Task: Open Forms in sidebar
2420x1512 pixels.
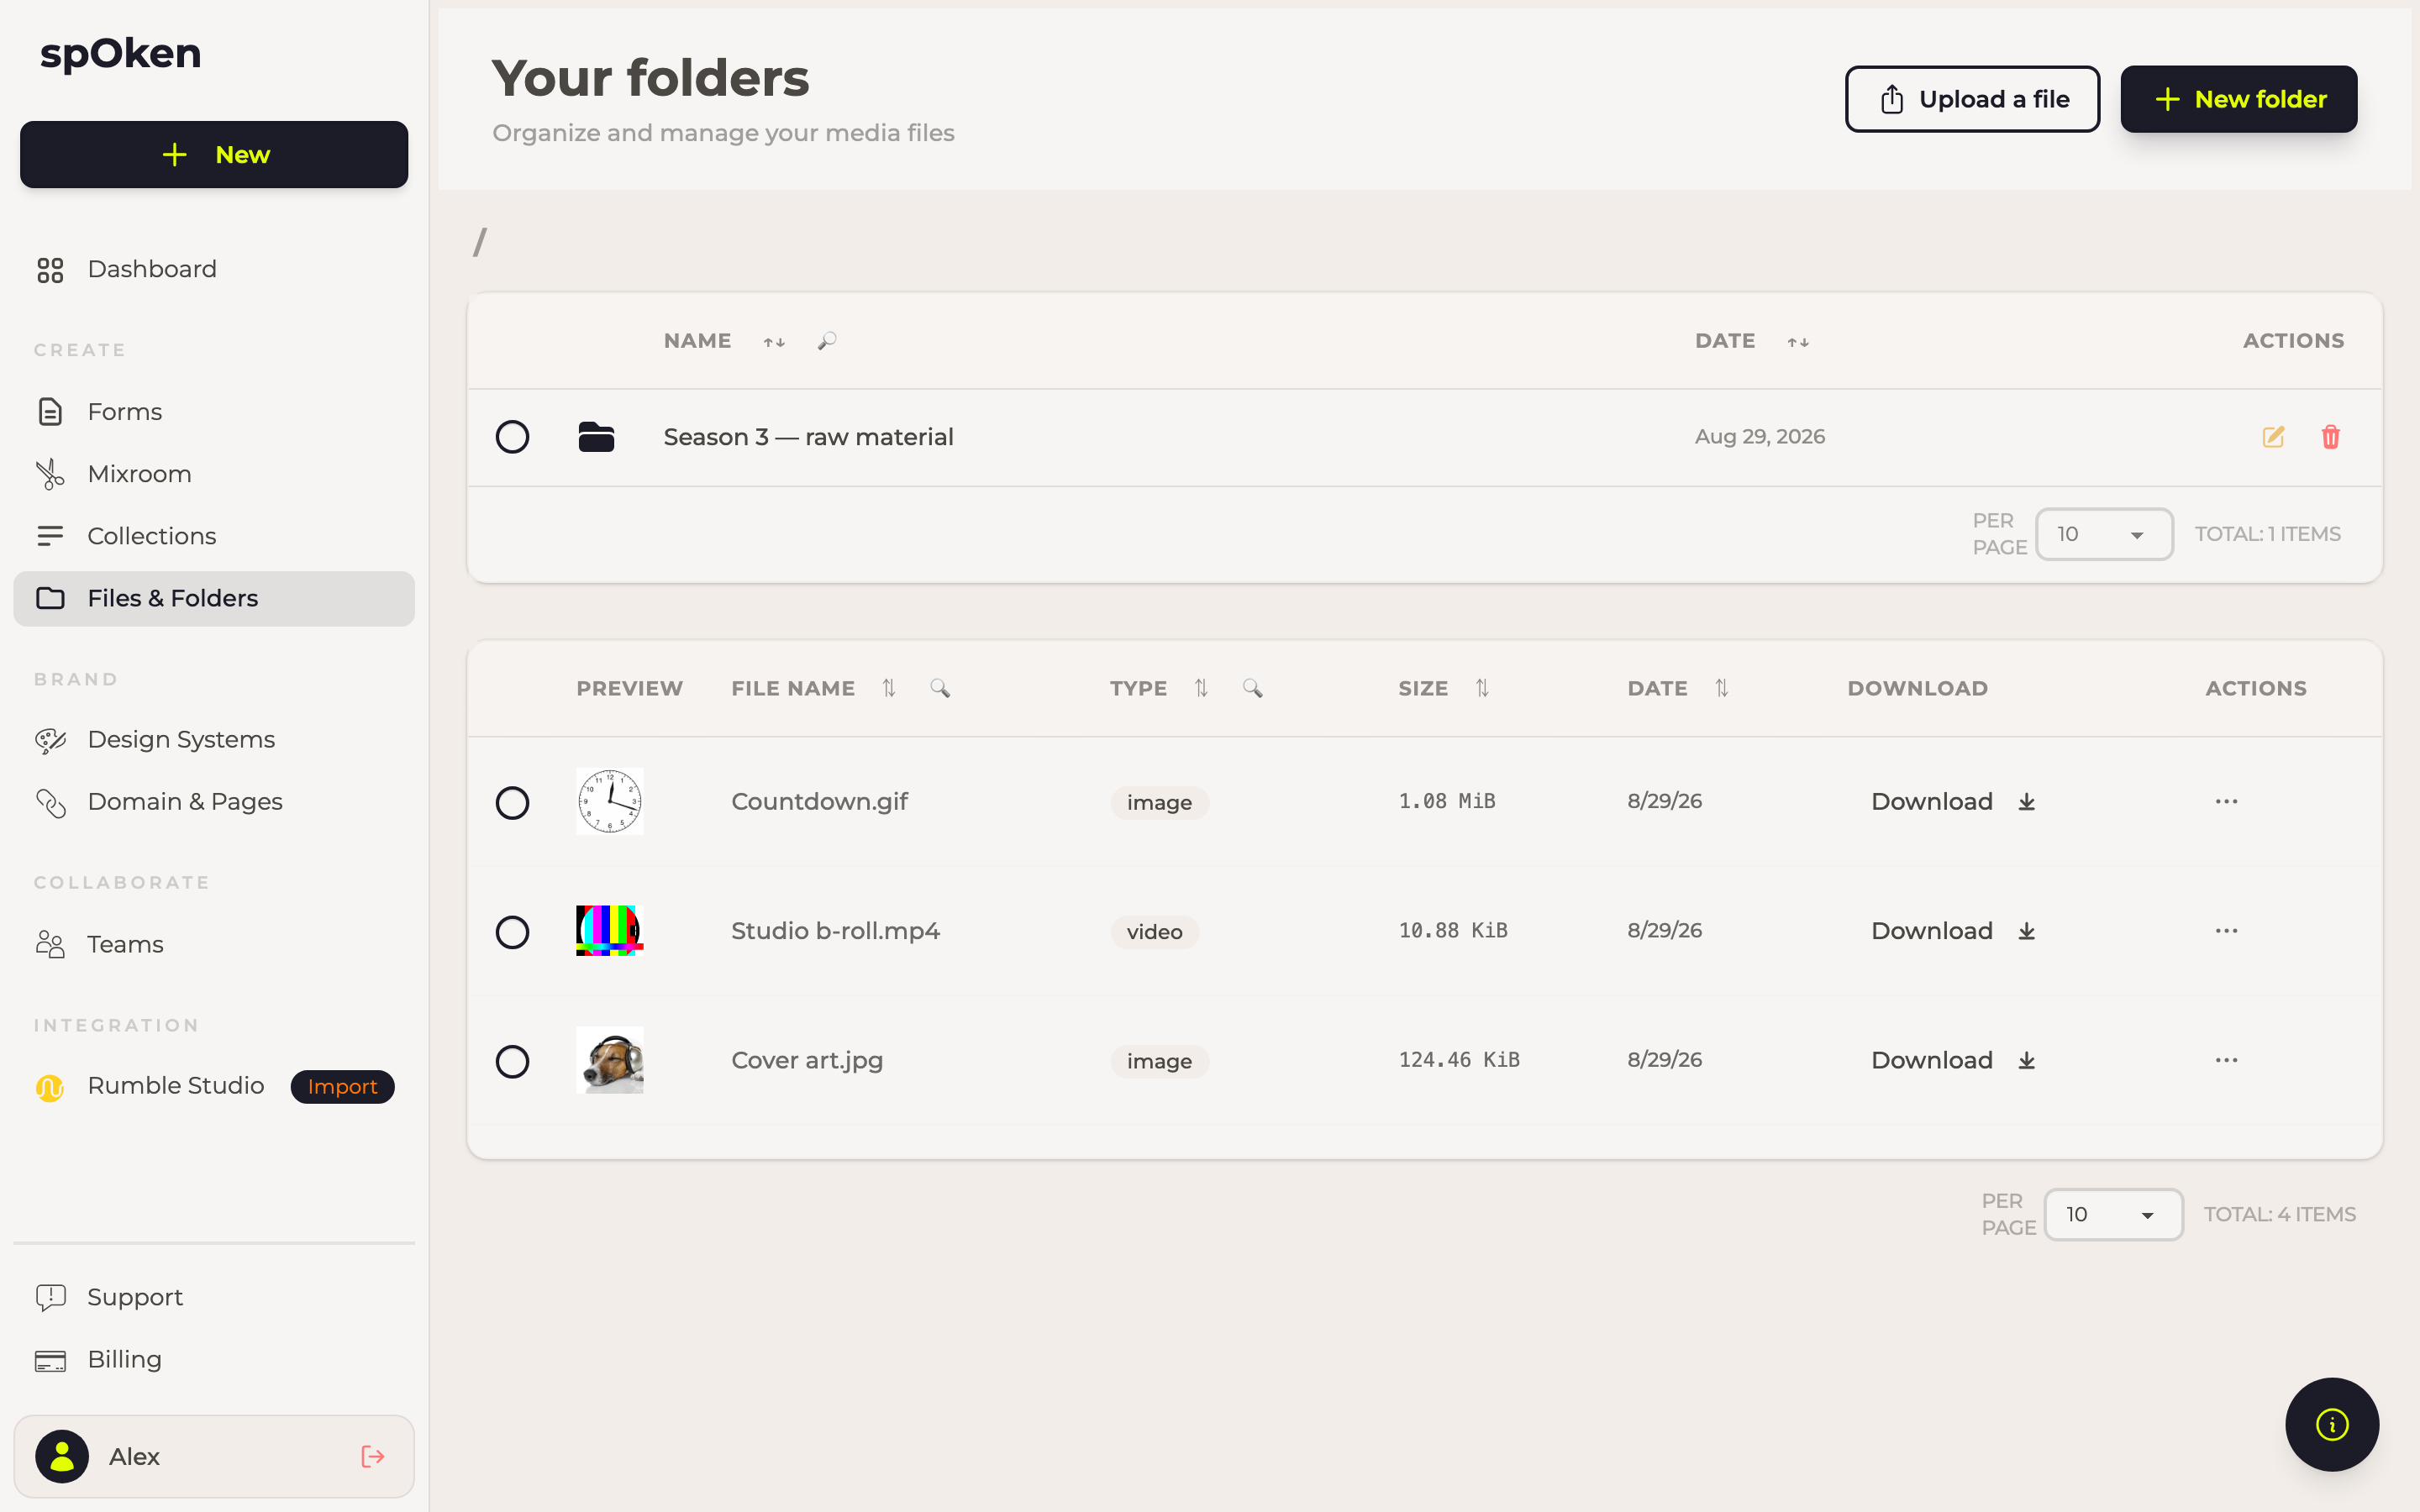Action: (x=214, y=412)
